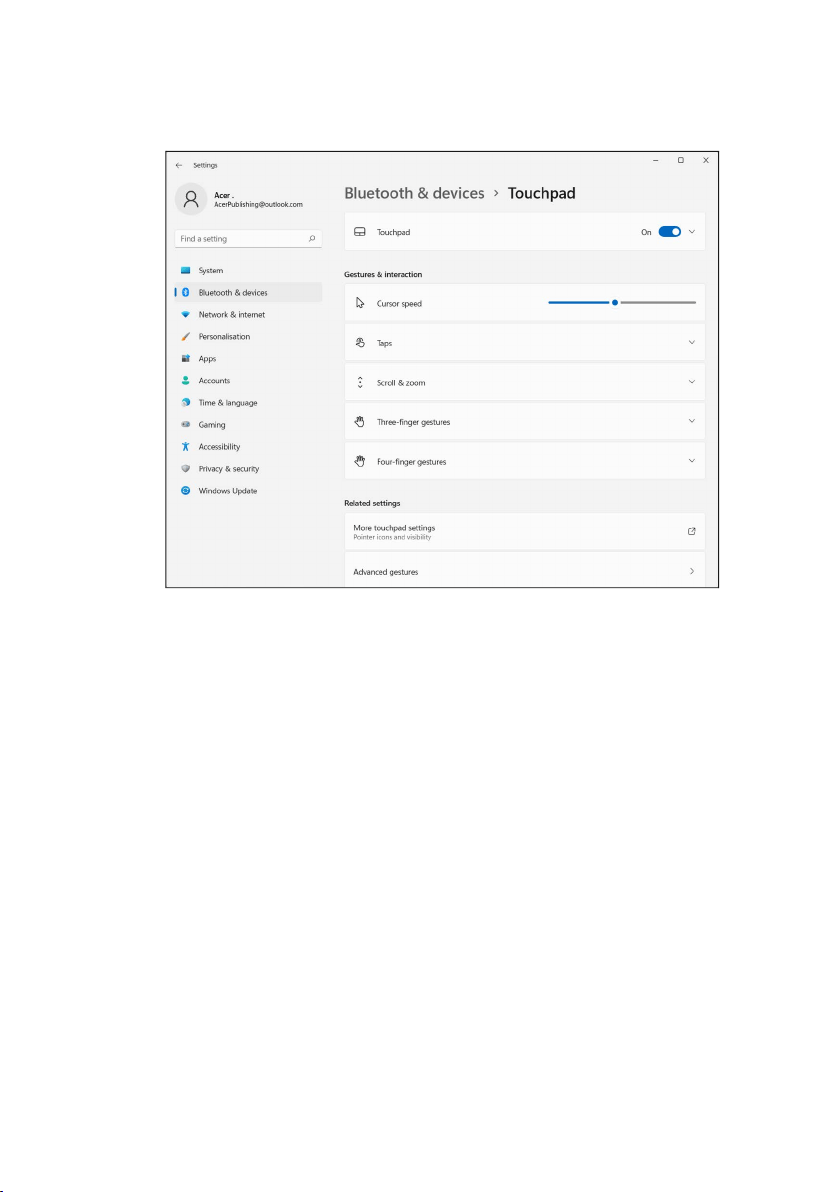Click the Privacy & security shield icon
840x1192 pixels.
(x=185, y=468)
